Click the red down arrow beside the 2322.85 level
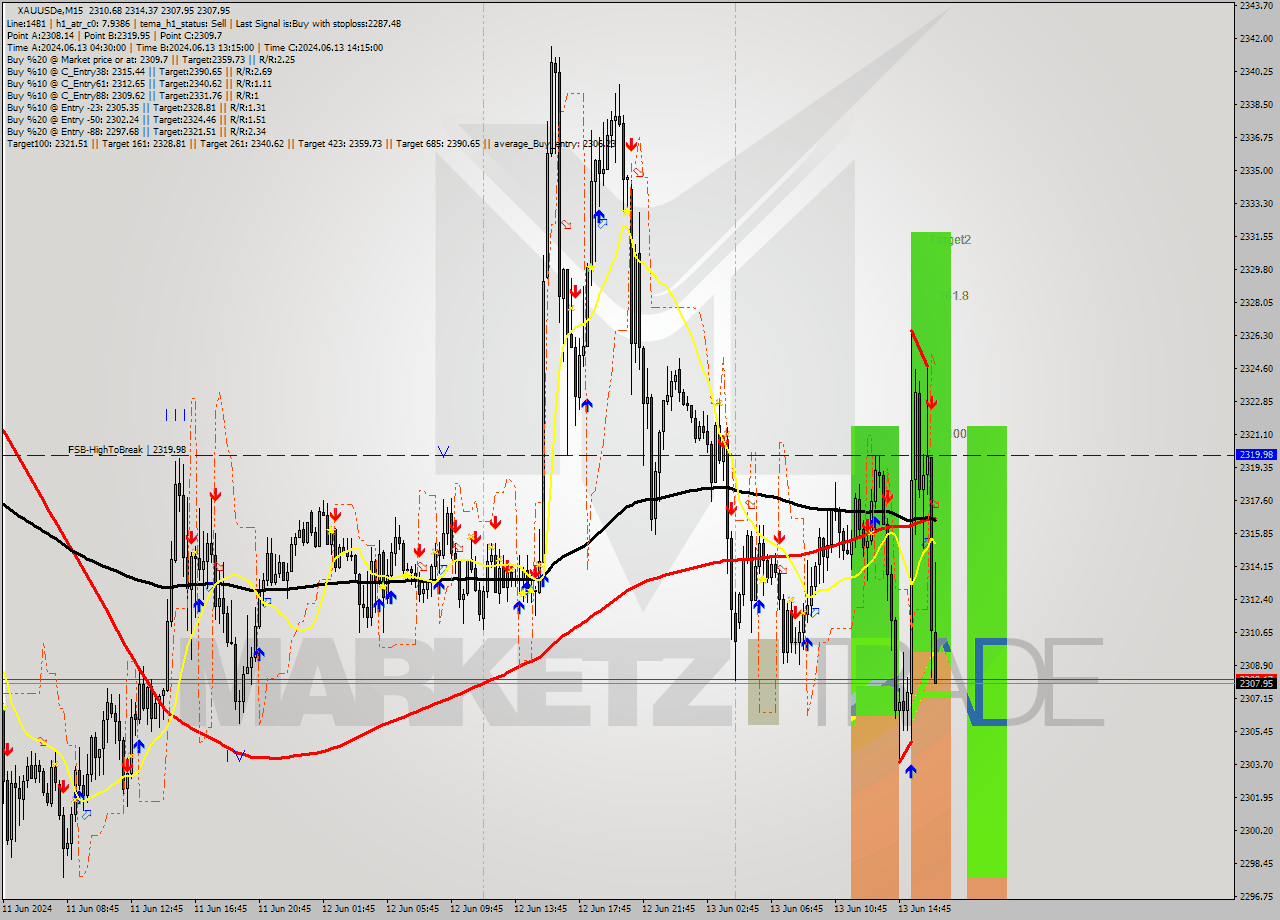 (931, 402)
